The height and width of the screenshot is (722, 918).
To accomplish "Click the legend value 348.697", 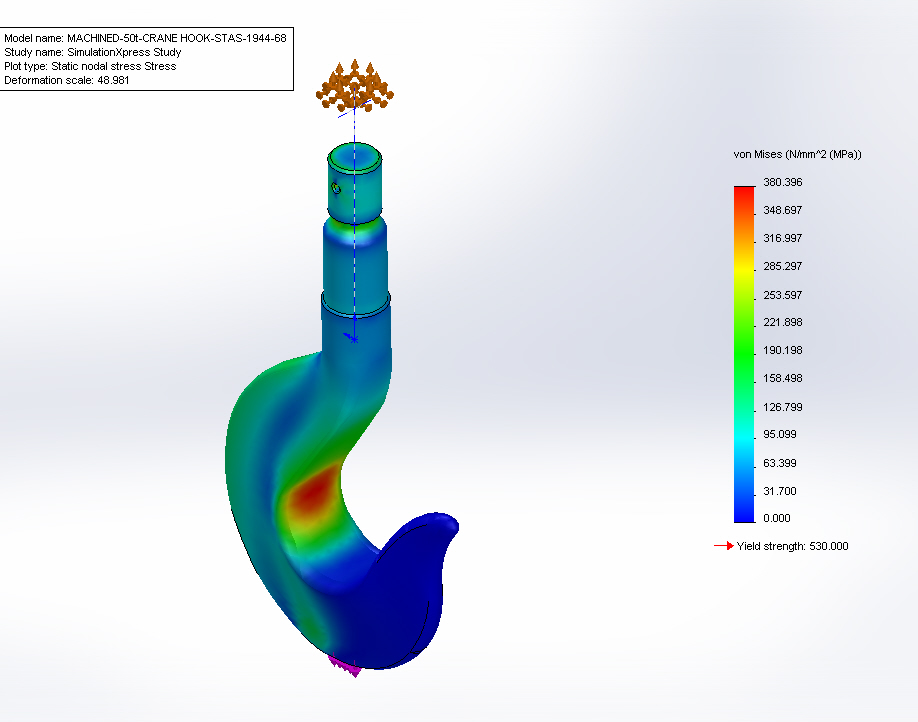I will click(x=783, y=210).
